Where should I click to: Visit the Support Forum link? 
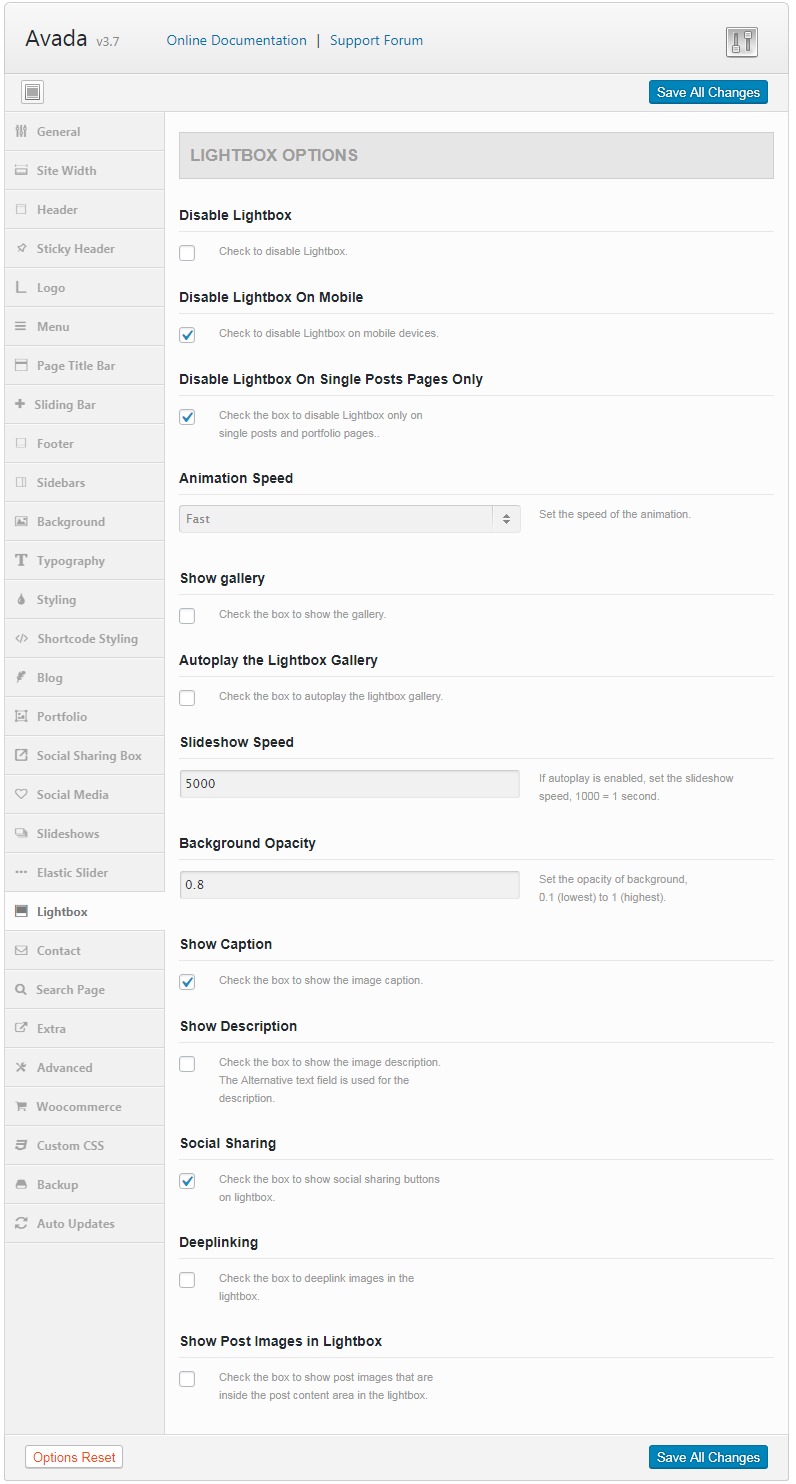[376, 41]
